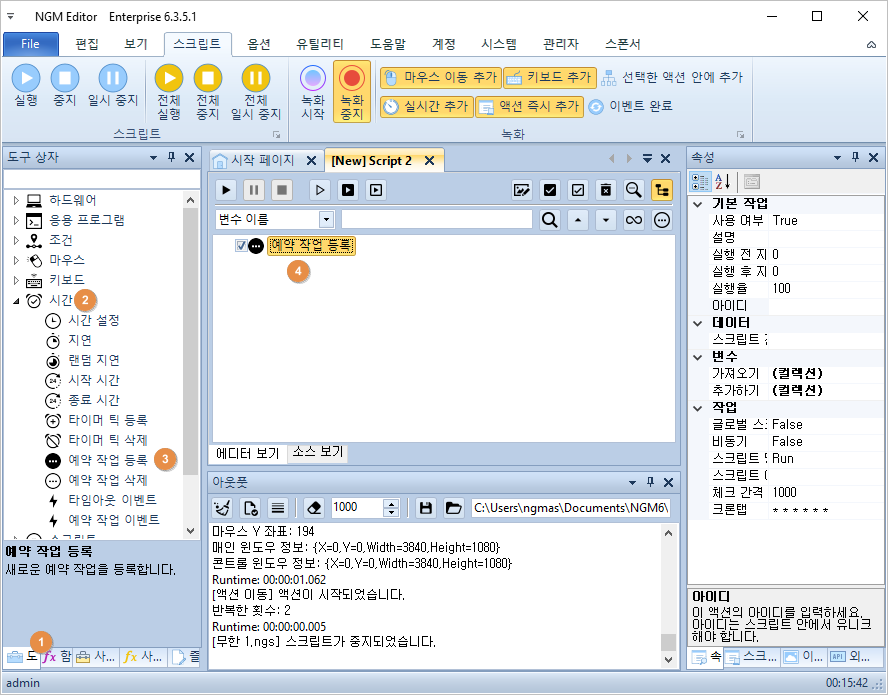Click the categorized view icon in 속성 panel
888x695 pixels.
tap(700, 182)
